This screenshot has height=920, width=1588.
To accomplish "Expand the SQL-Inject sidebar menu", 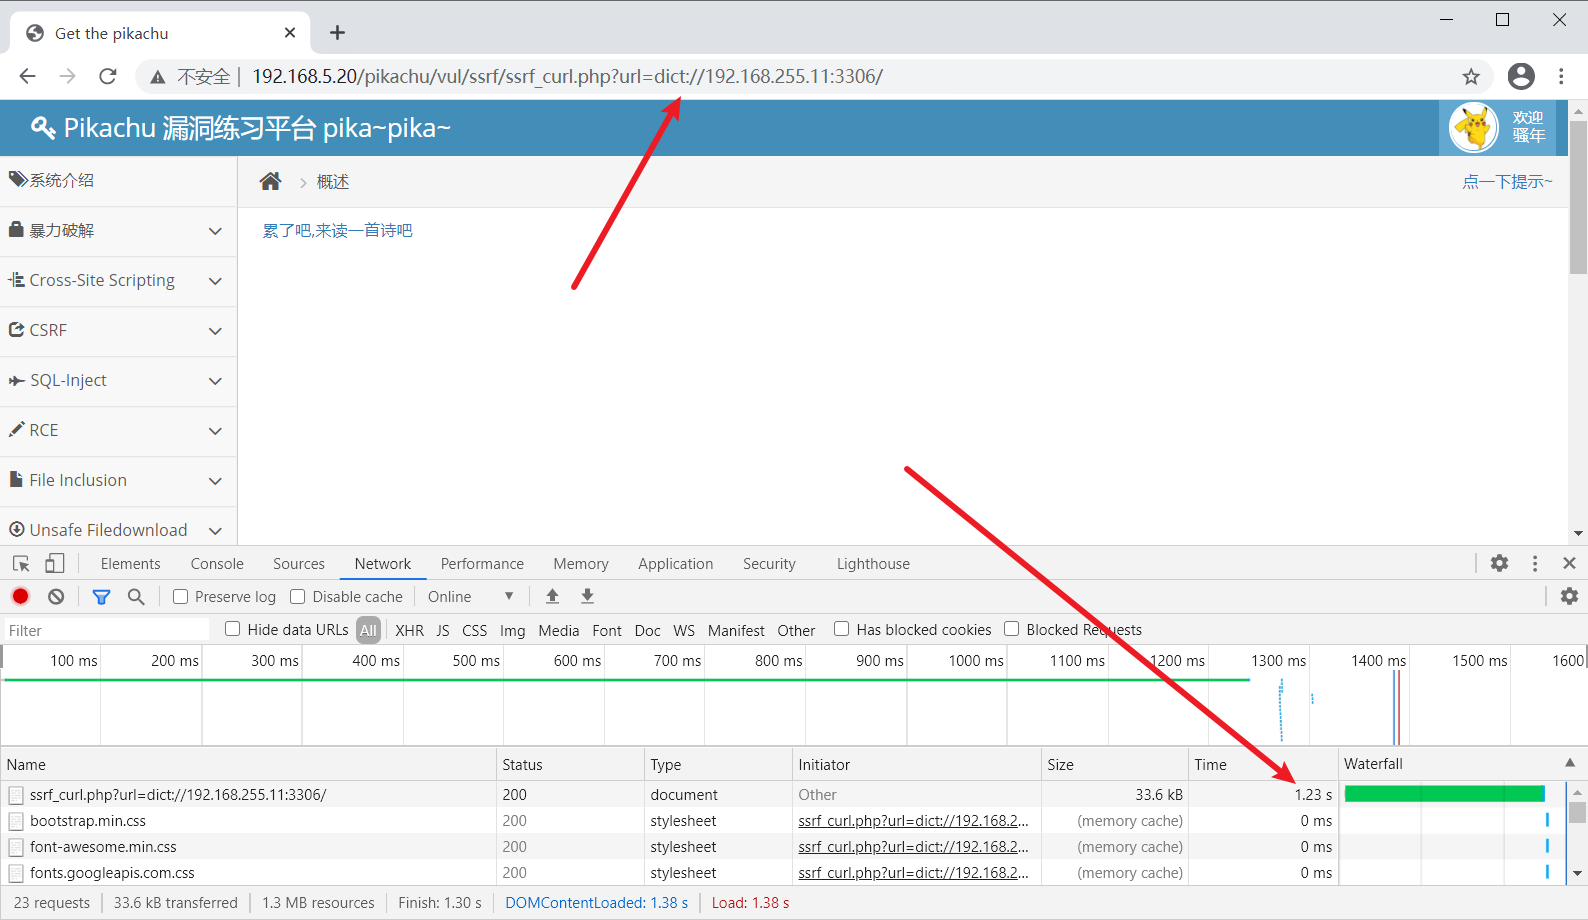I will point(118,381).
